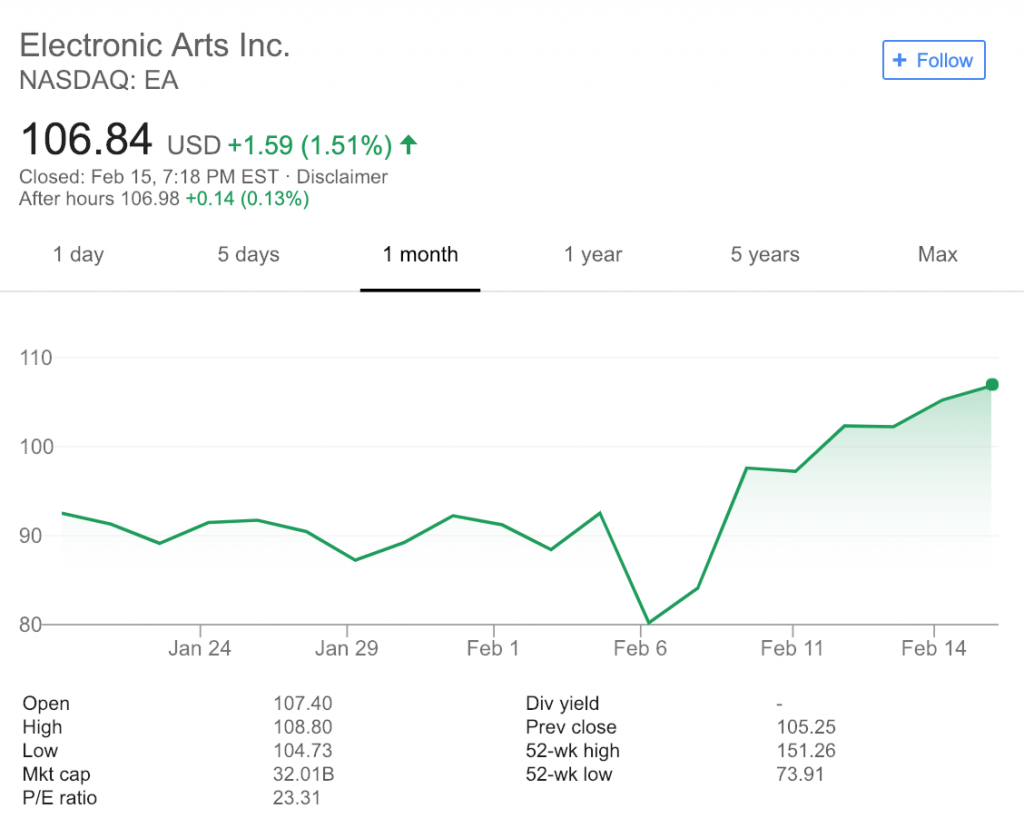Click the Div yield label

pyautogui.click(x=562, y=703)
